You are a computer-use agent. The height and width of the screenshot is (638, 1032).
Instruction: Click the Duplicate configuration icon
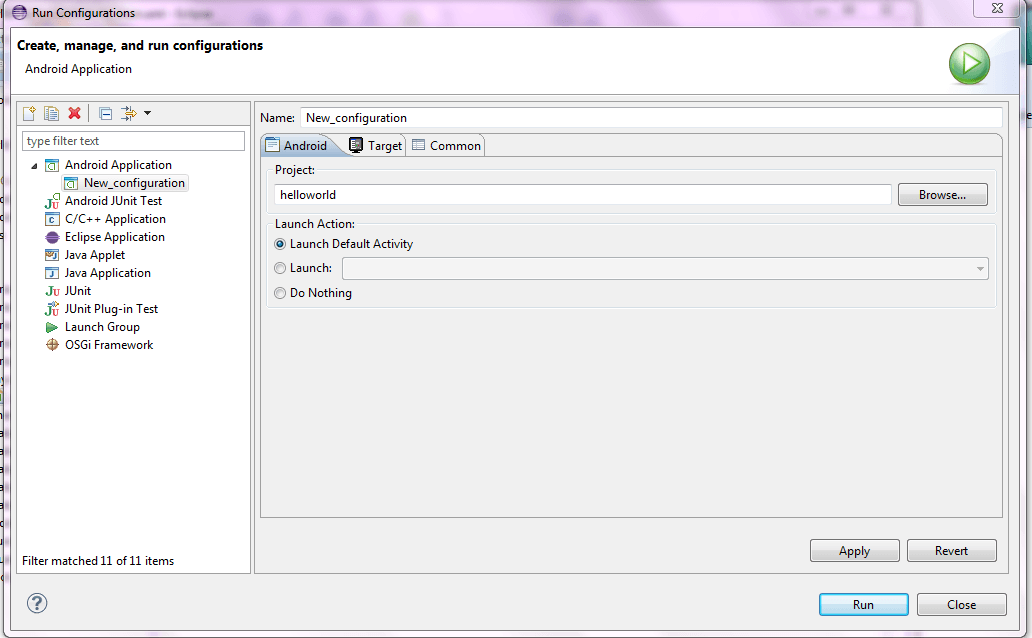click(51, 113)
